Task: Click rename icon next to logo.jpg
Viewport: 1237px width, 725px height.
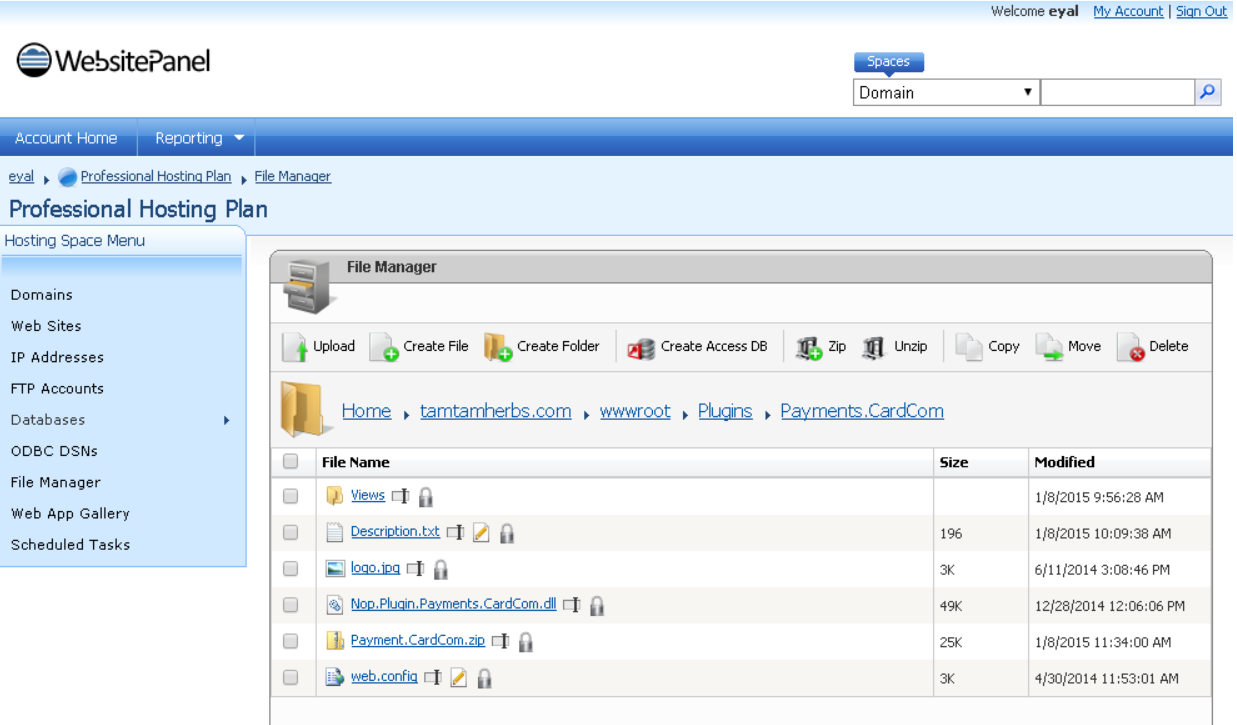Action: tap(415, 569)
